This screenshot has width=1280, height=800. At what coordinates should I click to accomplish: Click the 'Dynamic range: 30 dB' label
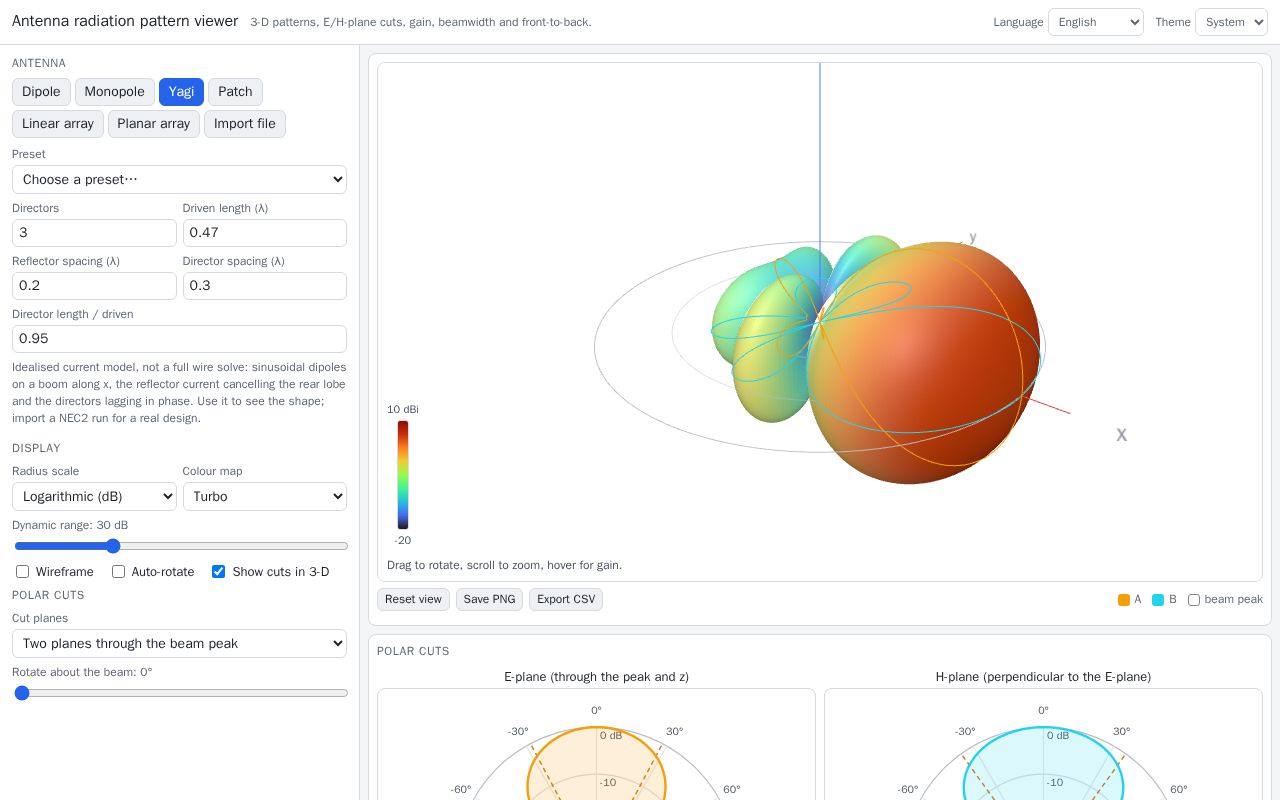tap(70, 525)
